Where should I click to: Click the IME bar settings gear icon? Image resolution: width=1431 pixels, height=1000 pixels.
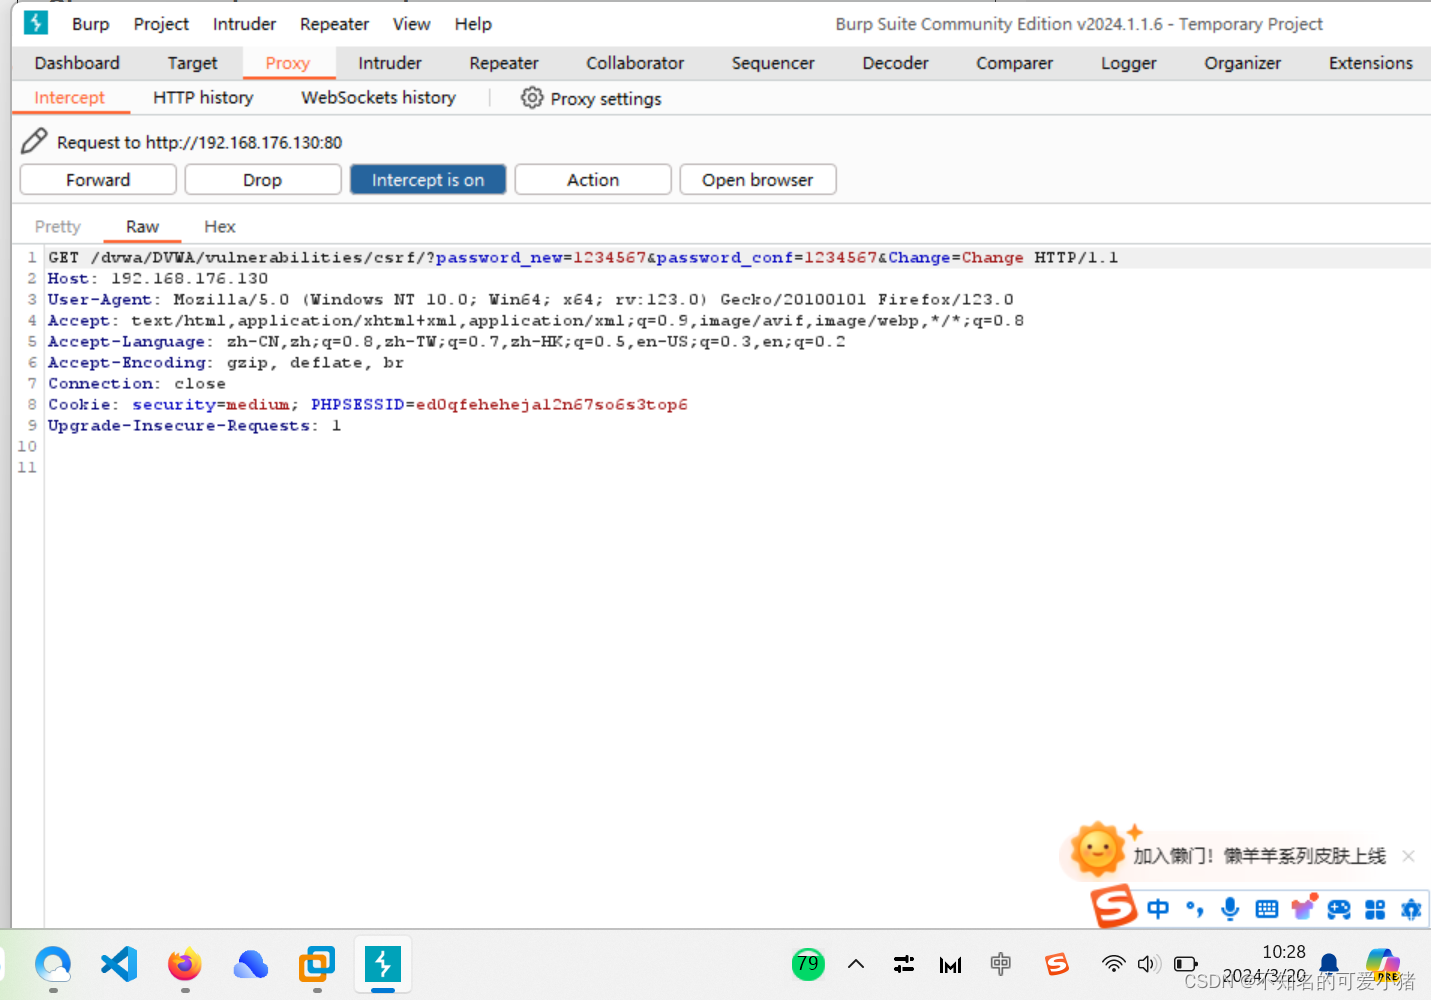tap(1410, 908)
